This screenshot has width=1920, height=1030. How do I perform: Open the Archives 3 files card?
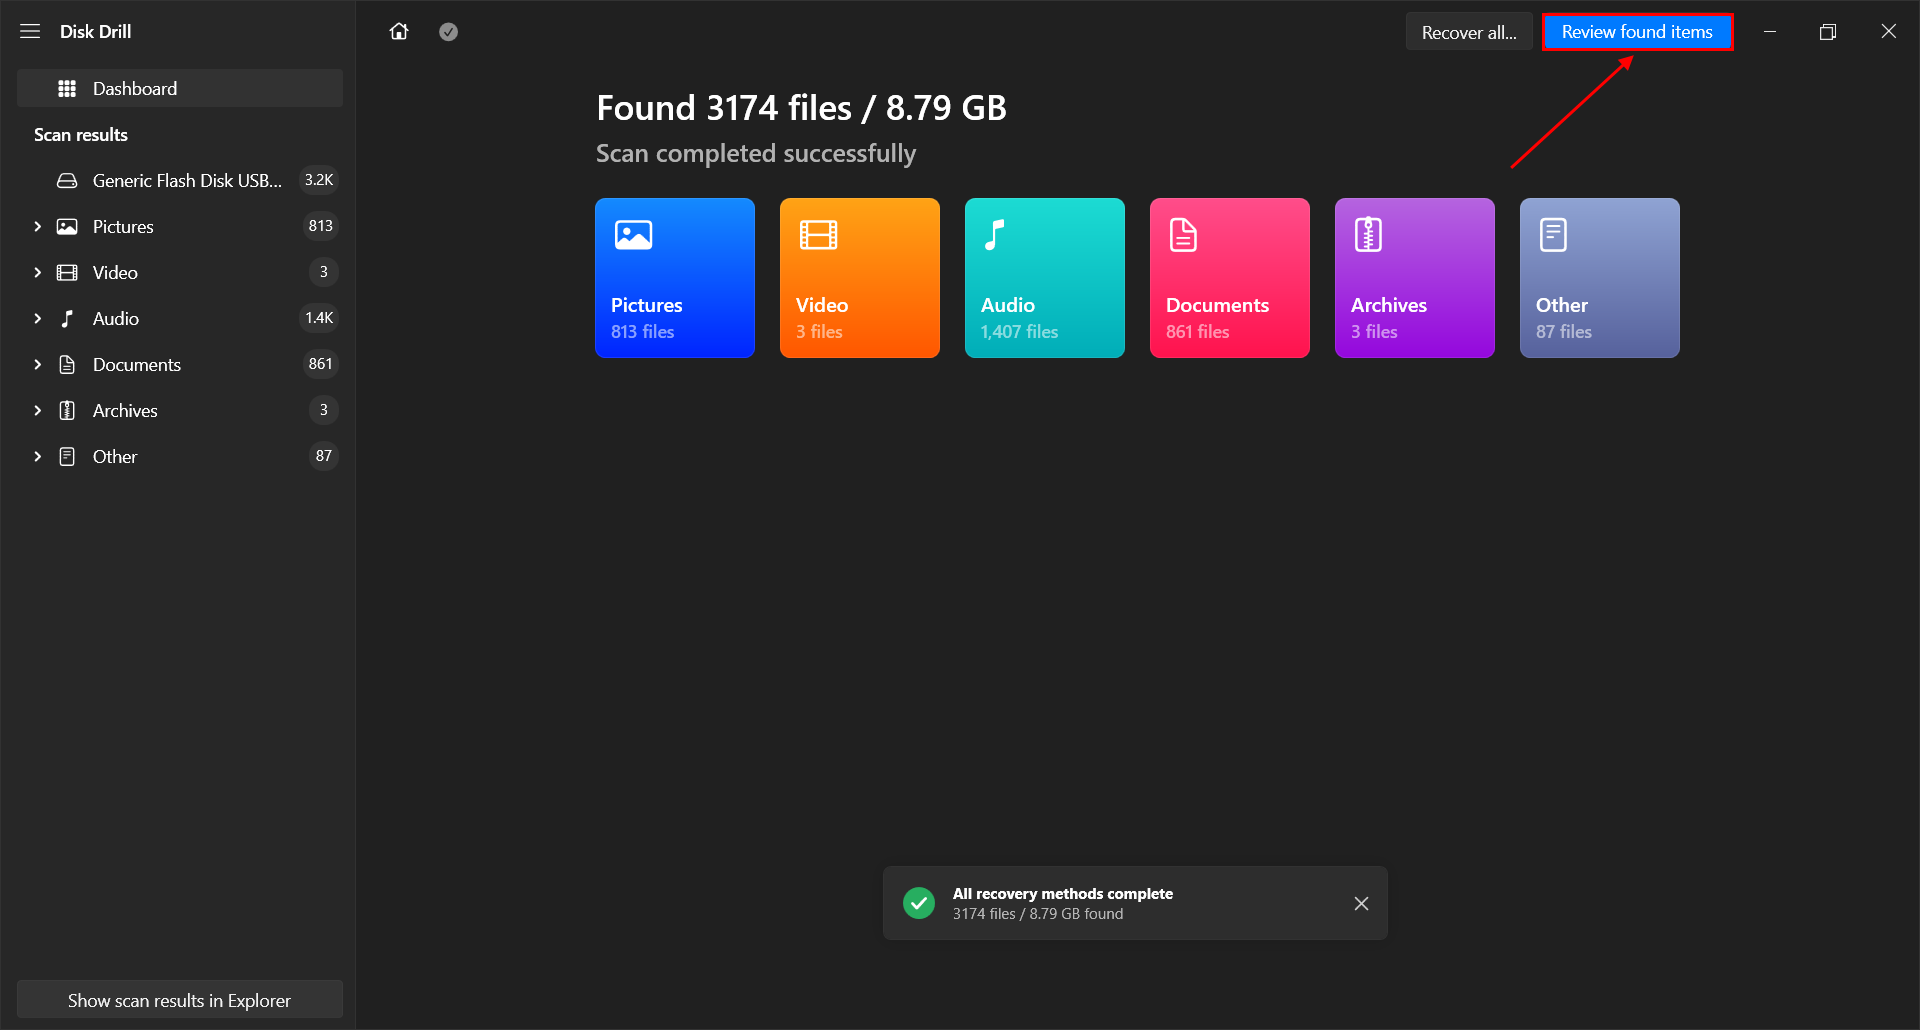pyautogui.click(x=1415, y=277)
